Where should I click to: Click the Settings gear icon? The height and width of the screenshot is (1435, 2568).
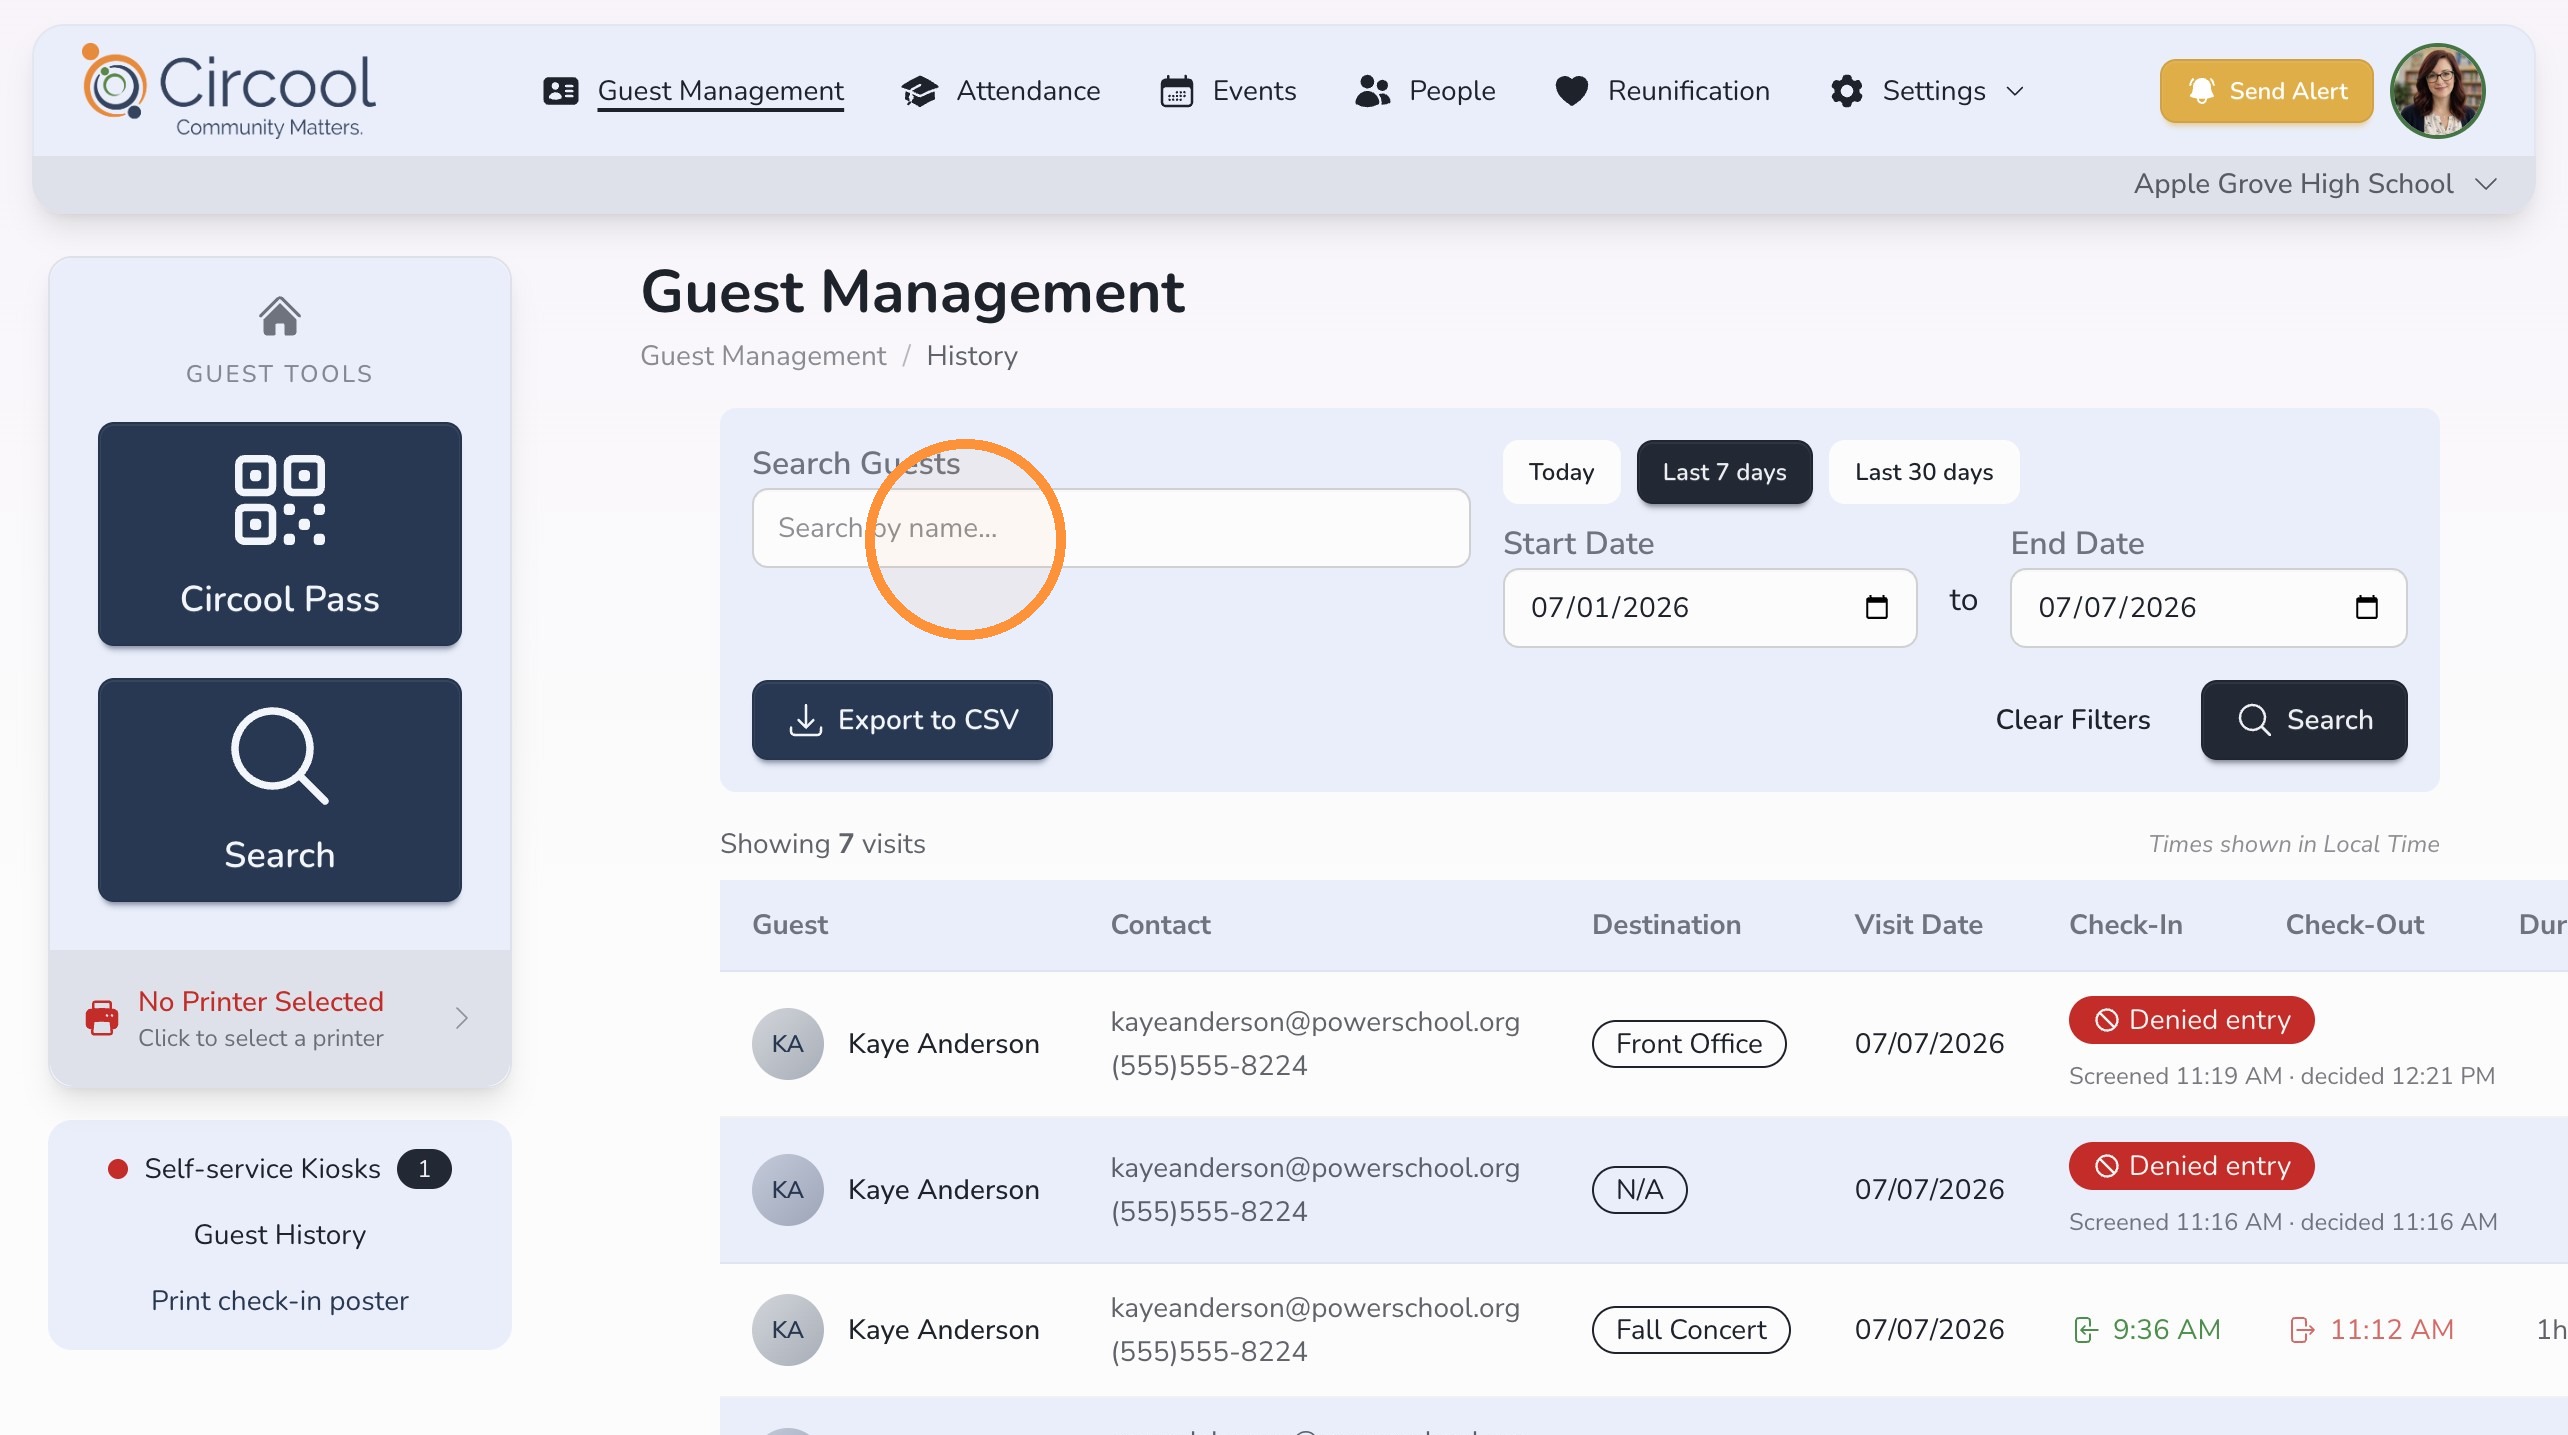click(x=1846, y=91)
